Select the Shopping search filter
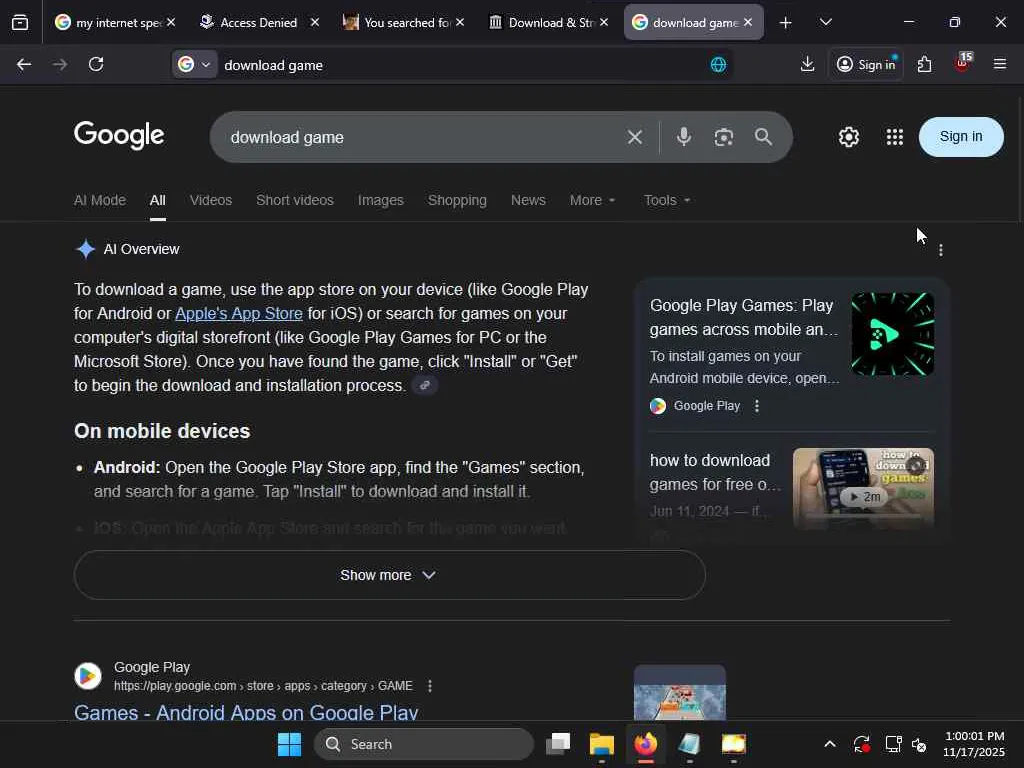The height and width of the screenshot is (768, 1024). (x=457, y=200)
